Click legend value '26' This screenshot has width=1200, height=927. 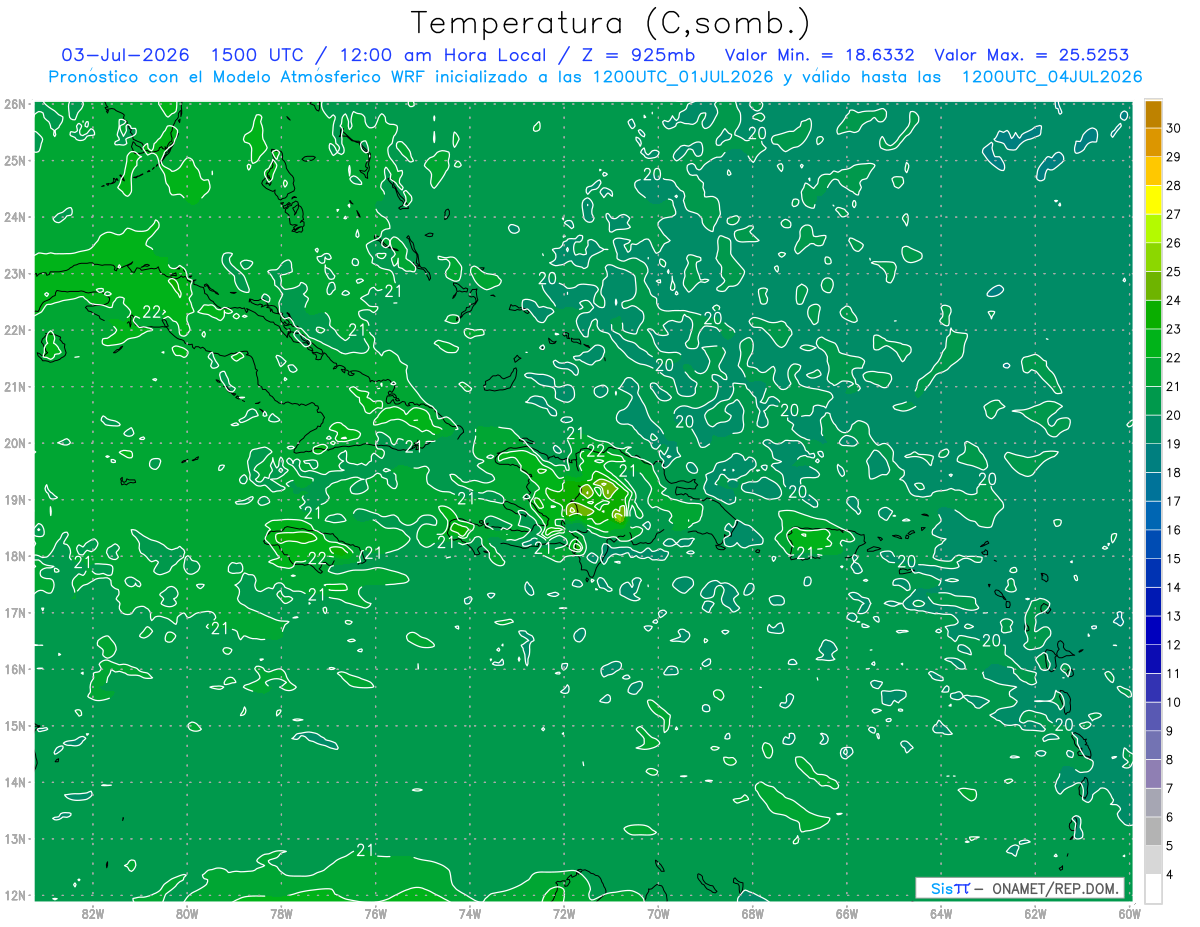[1174, 243]
